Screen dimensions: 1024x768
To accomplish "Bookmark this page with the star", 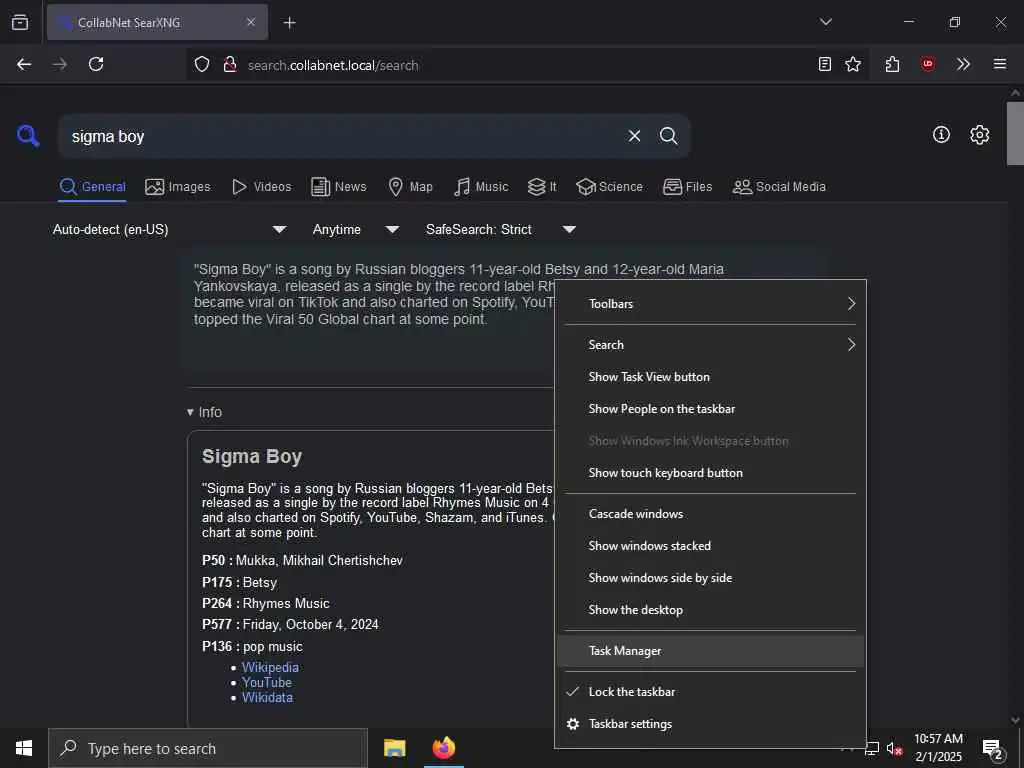I will coord(853,64).
